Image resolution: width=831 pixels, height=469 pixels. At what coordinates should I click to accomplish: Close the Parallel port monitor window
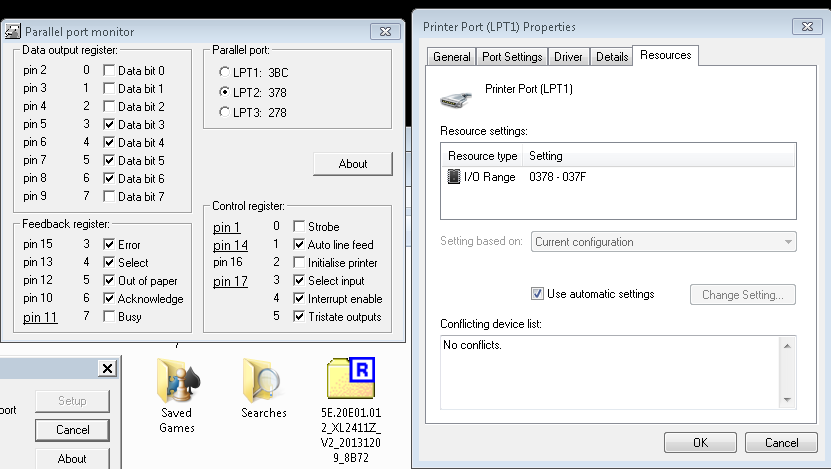tap(383, 32)
